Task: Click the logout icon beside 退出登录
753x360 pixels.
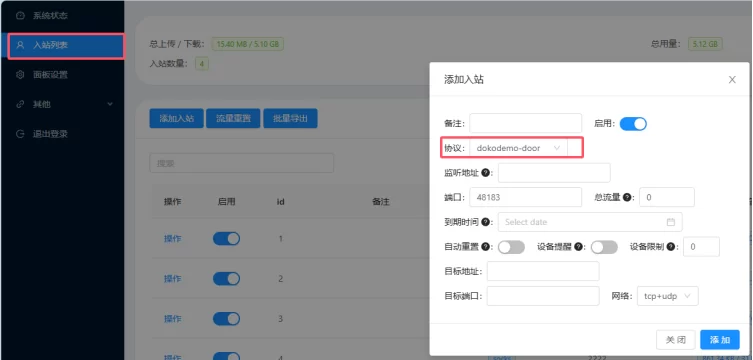Action: tap(20, 134)
